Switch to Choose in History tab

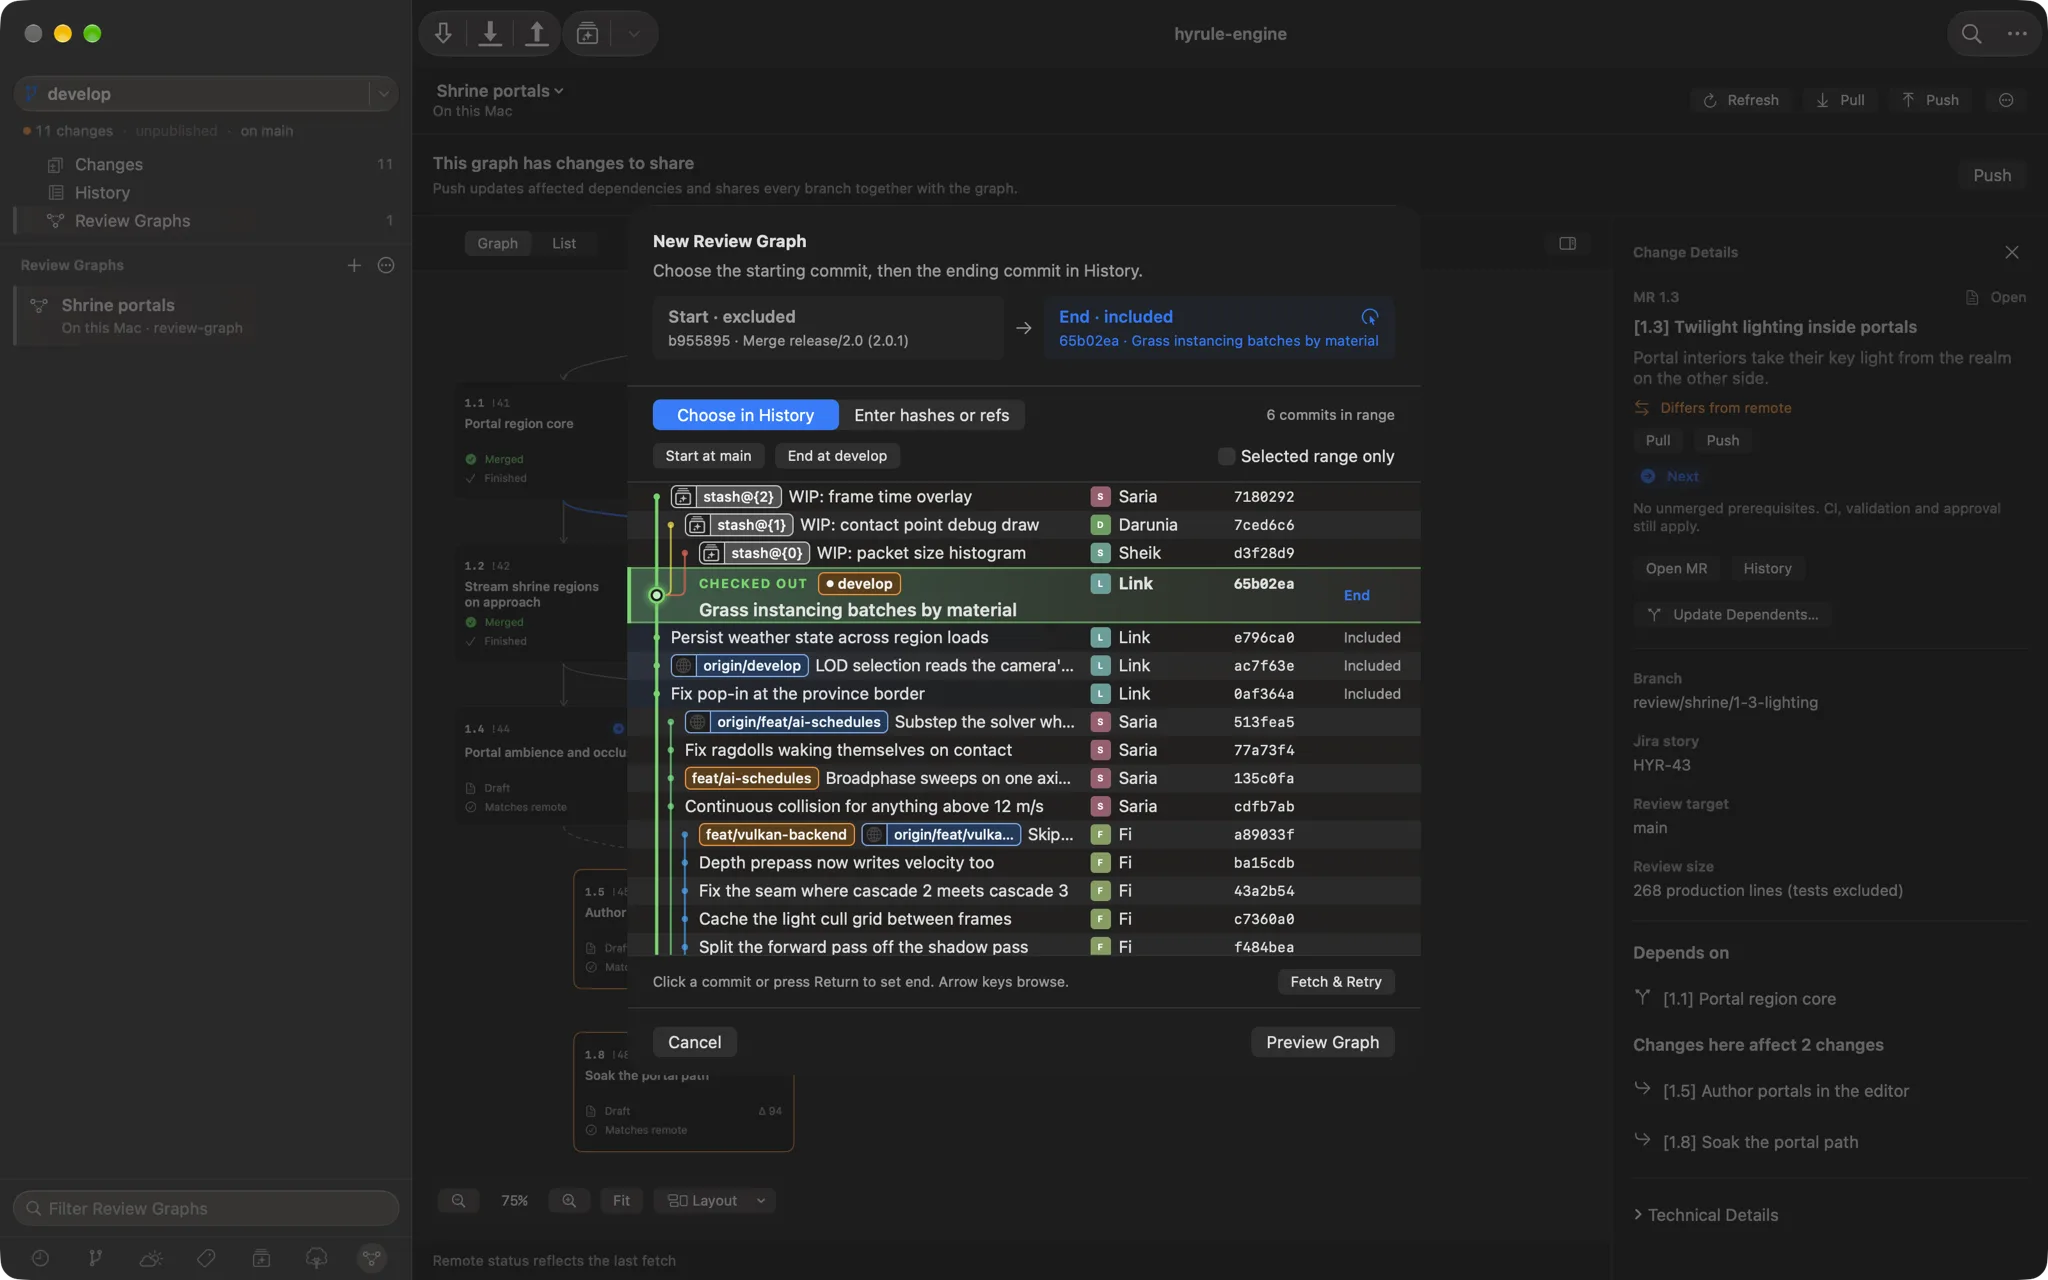click(x=745, y=415)
